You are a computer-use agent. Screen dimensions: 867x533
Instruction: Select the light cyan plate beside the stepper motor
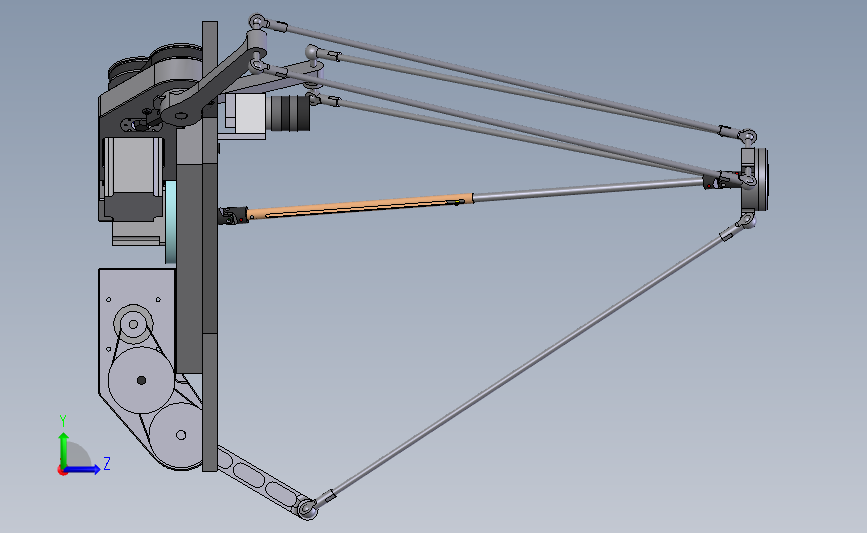(170, 222)
